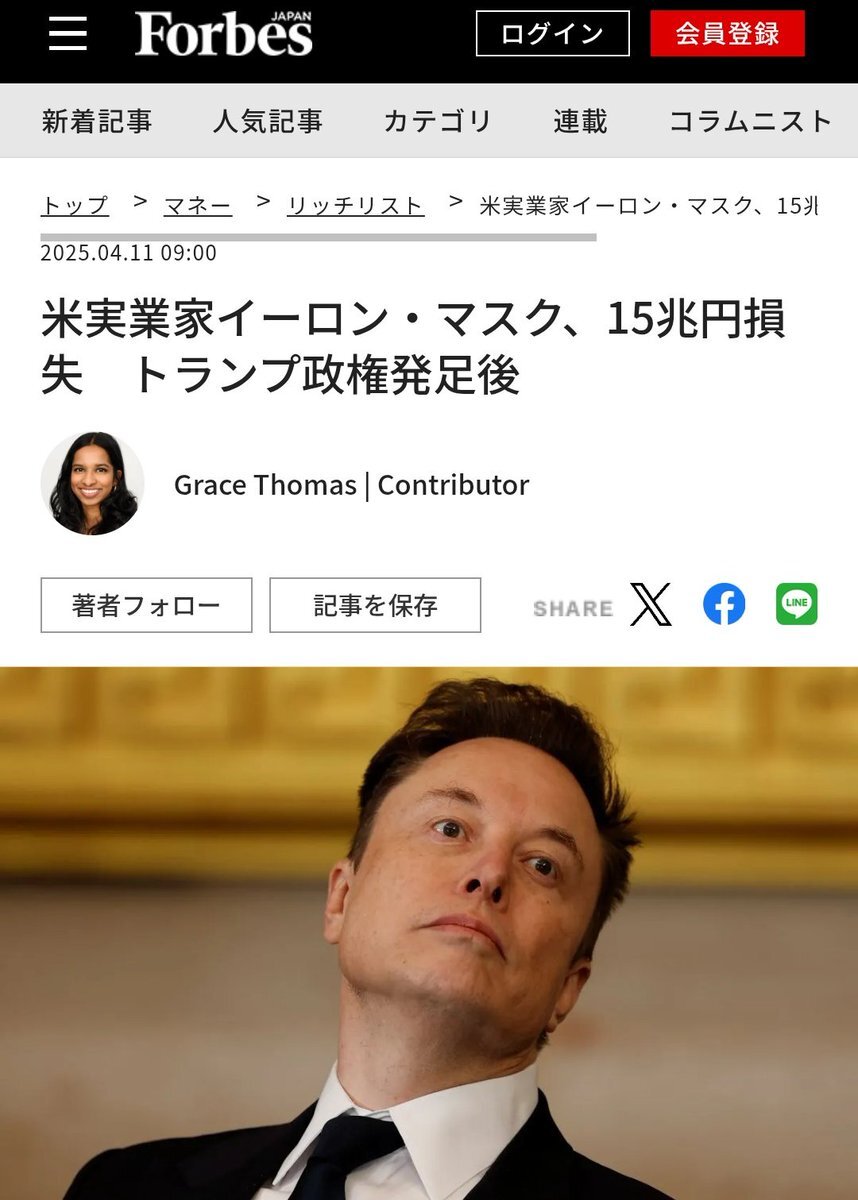The image size is (858, 1200).
Task: Share the article on X
Action: 651,605
